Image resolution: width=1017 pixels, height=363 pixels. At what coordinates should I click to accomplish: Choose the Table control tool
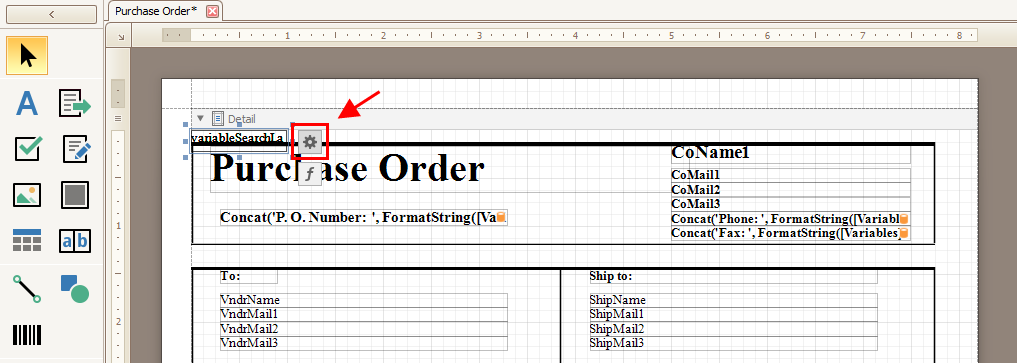pyautogui.click(x=27, y=240)
